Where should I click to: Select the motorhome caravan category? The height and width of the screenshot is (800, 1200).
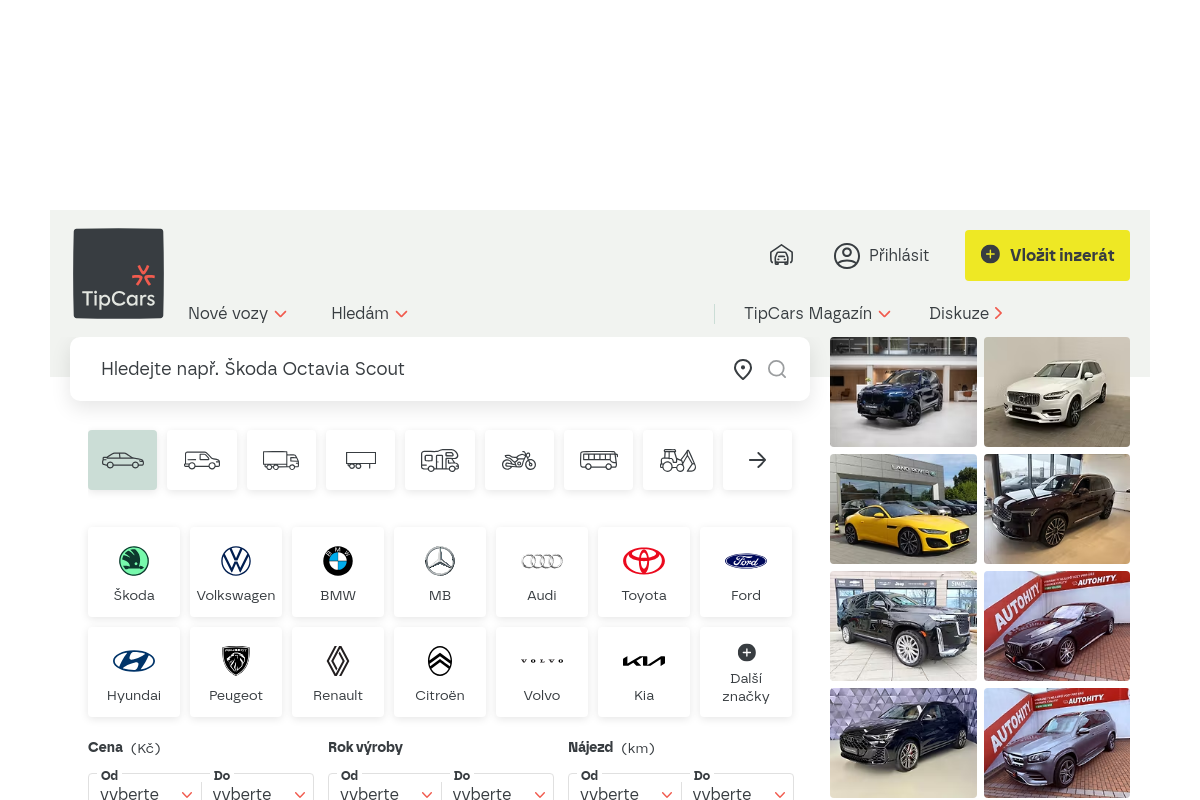[x=440, y=460]
